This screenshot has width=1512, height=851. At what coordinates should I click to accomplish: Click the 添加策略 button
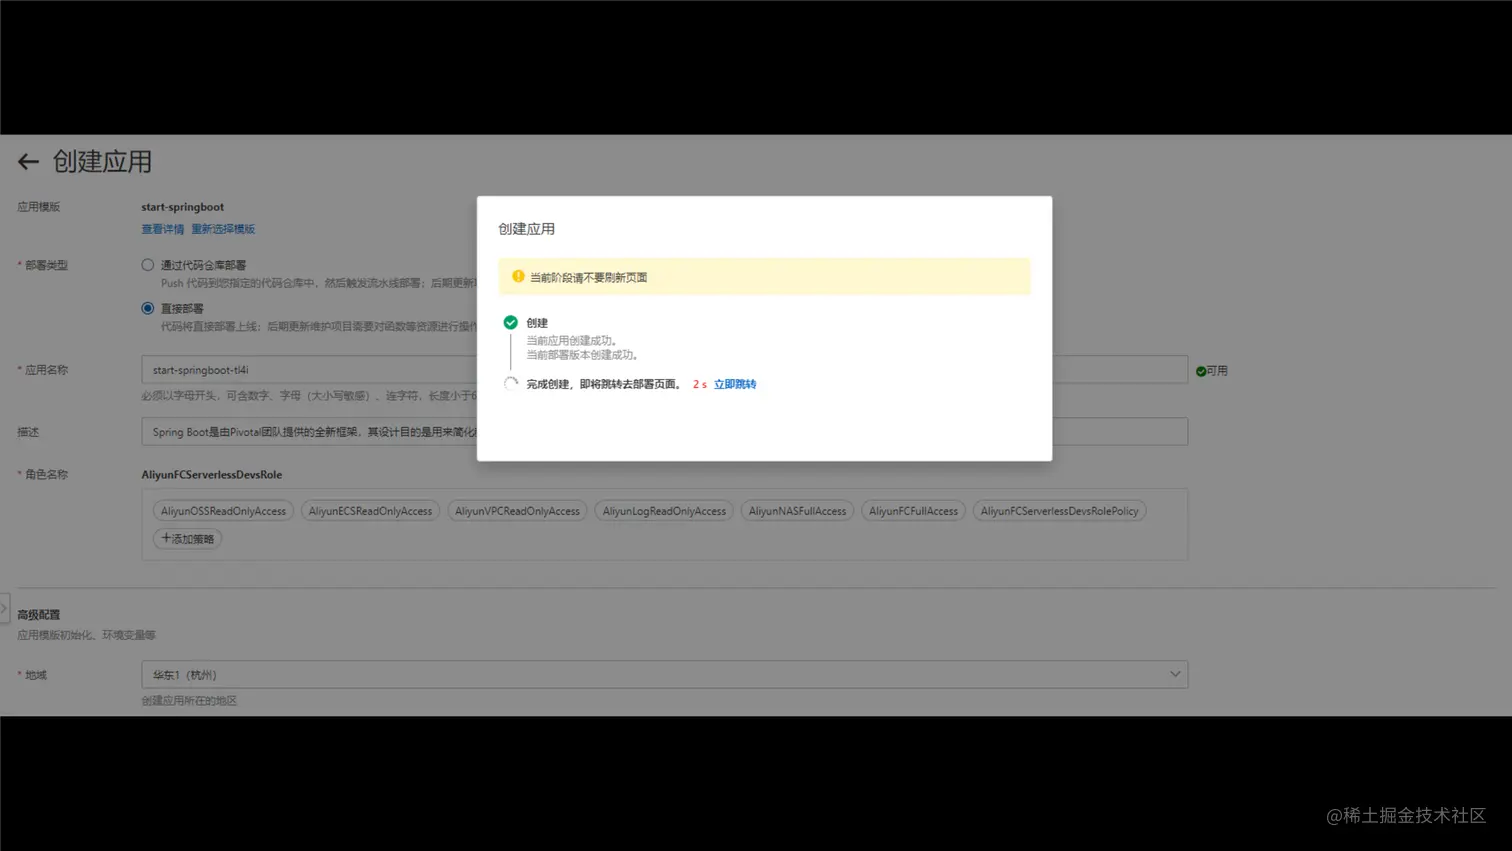(x=186, y=539)
